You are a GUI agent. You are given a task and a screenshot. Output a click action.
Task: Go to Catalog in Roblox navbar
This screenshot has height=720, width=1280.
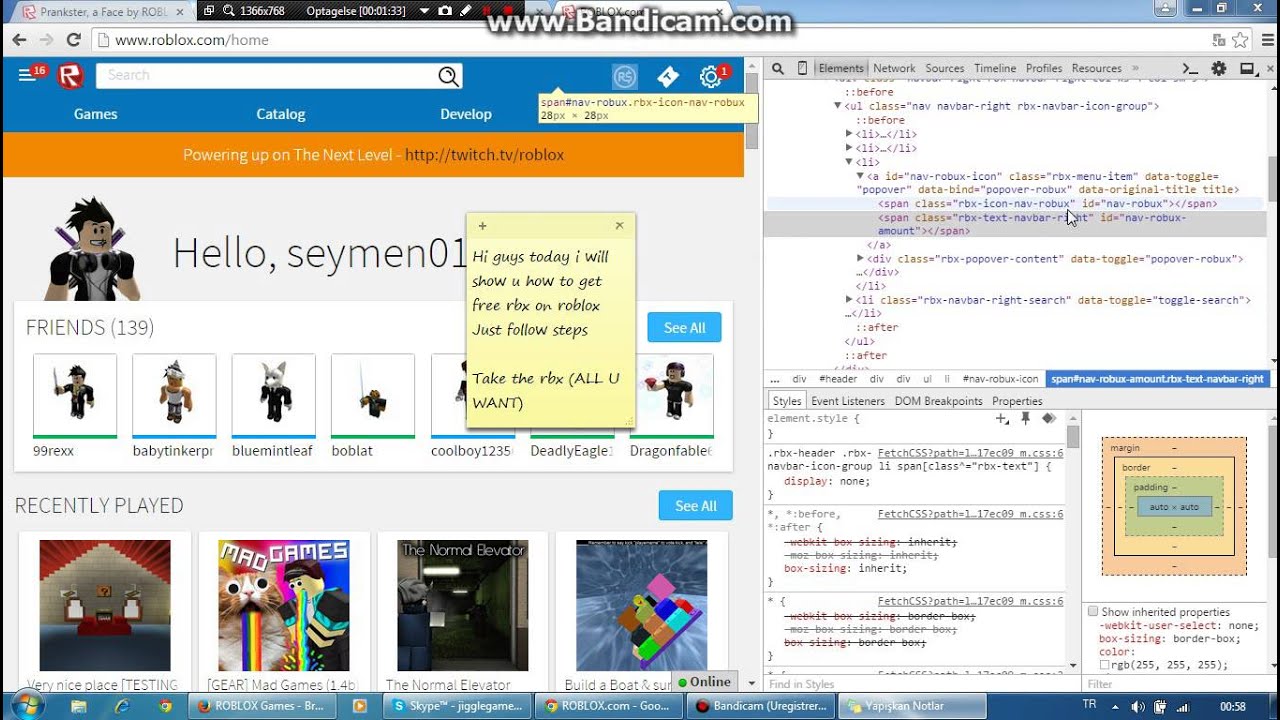(x=281, y=114)
